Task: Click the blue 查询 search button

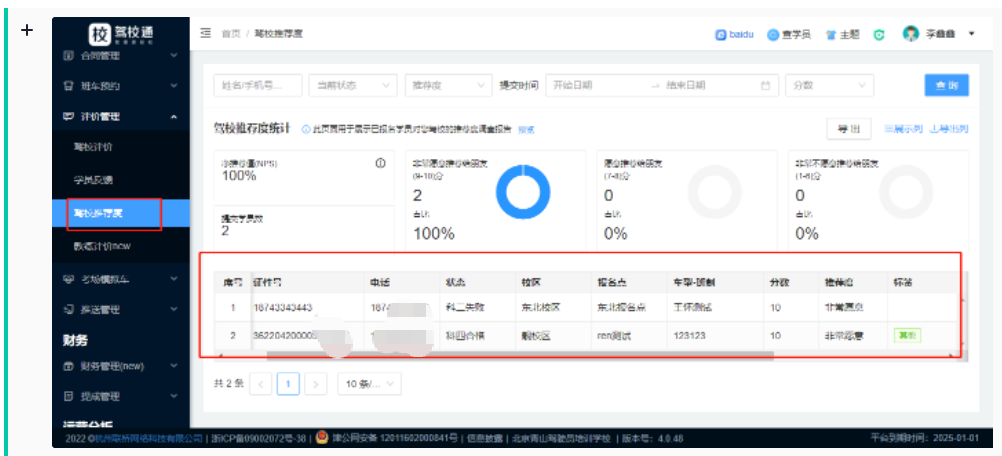Action: 946,86
